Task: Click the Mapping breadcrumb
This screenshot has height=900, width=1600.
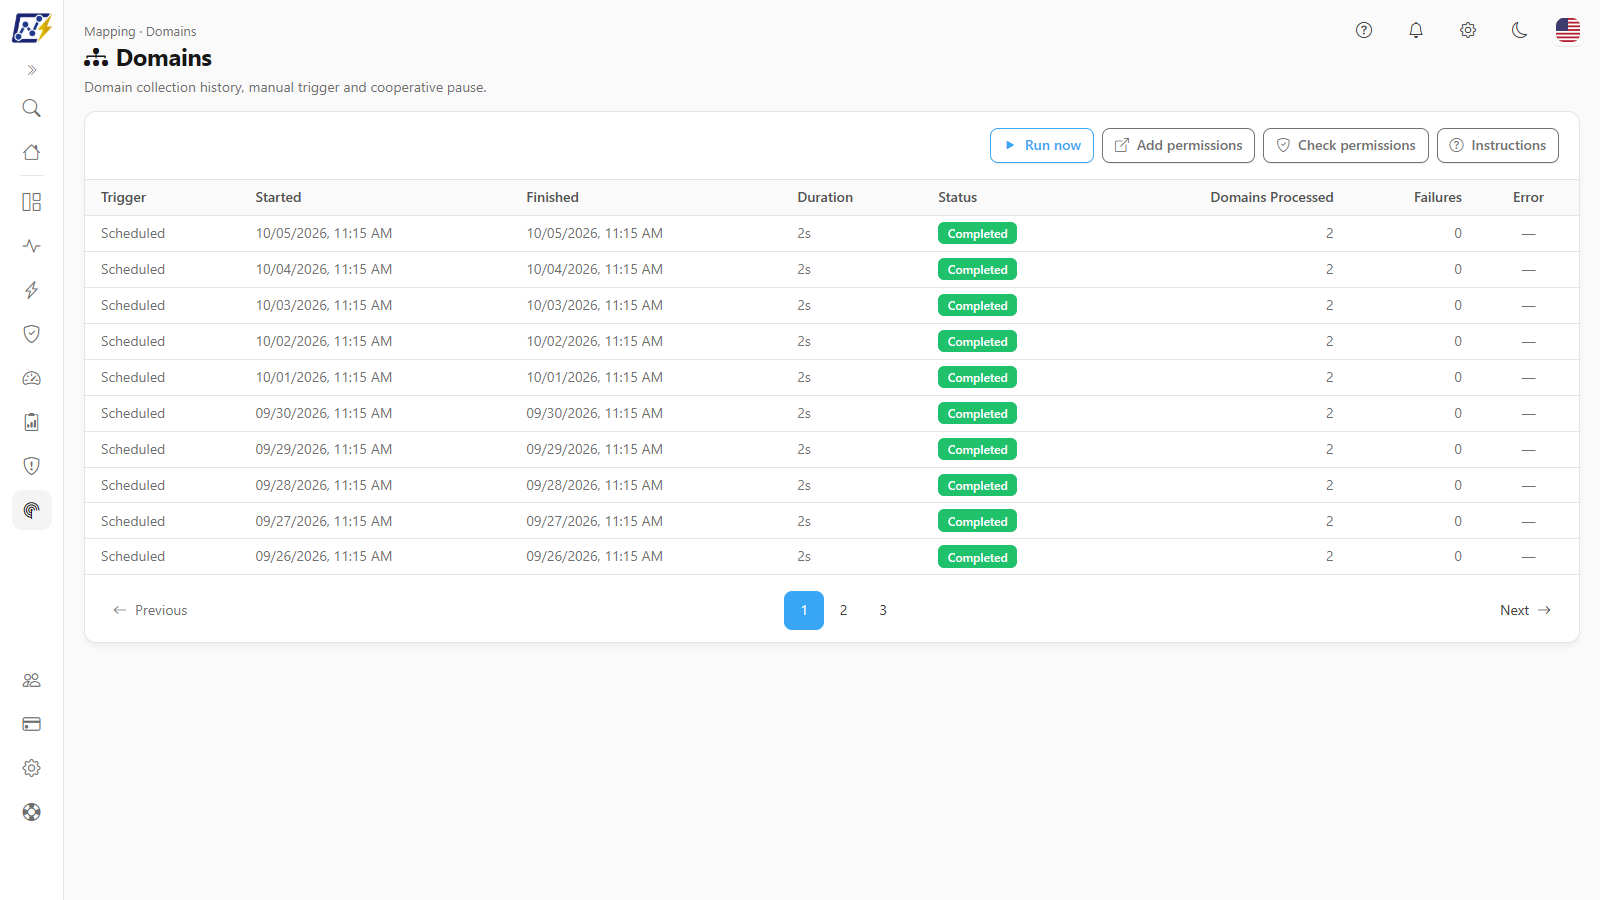Action: coord(109,32)
